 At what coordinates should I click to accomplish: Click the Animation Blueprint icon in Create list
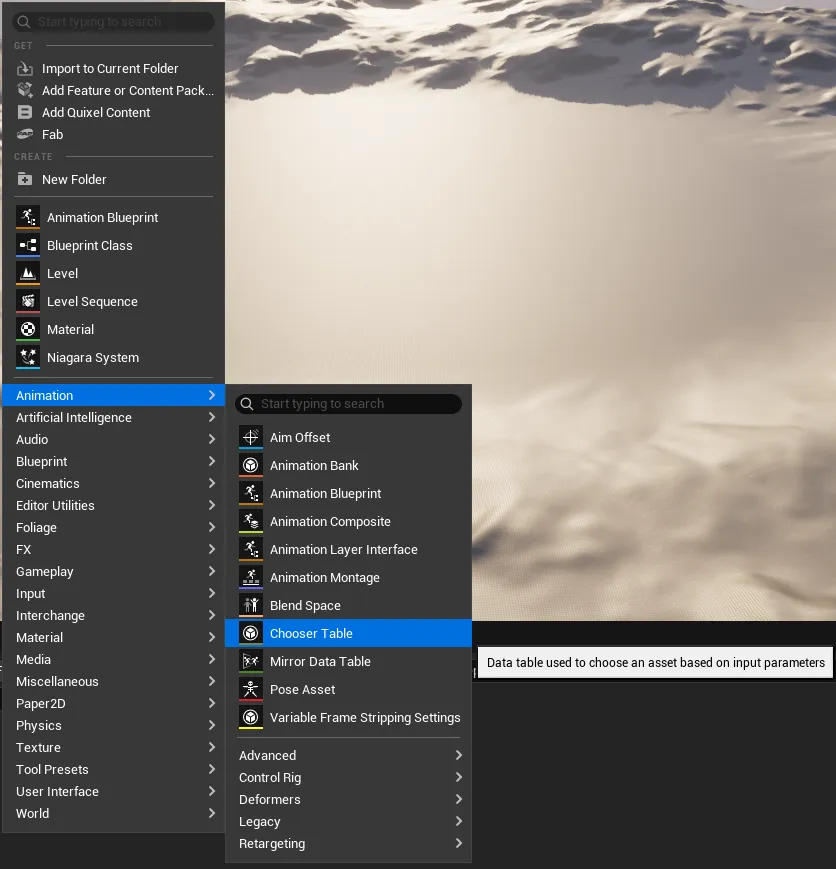click(x=28, y=217)
